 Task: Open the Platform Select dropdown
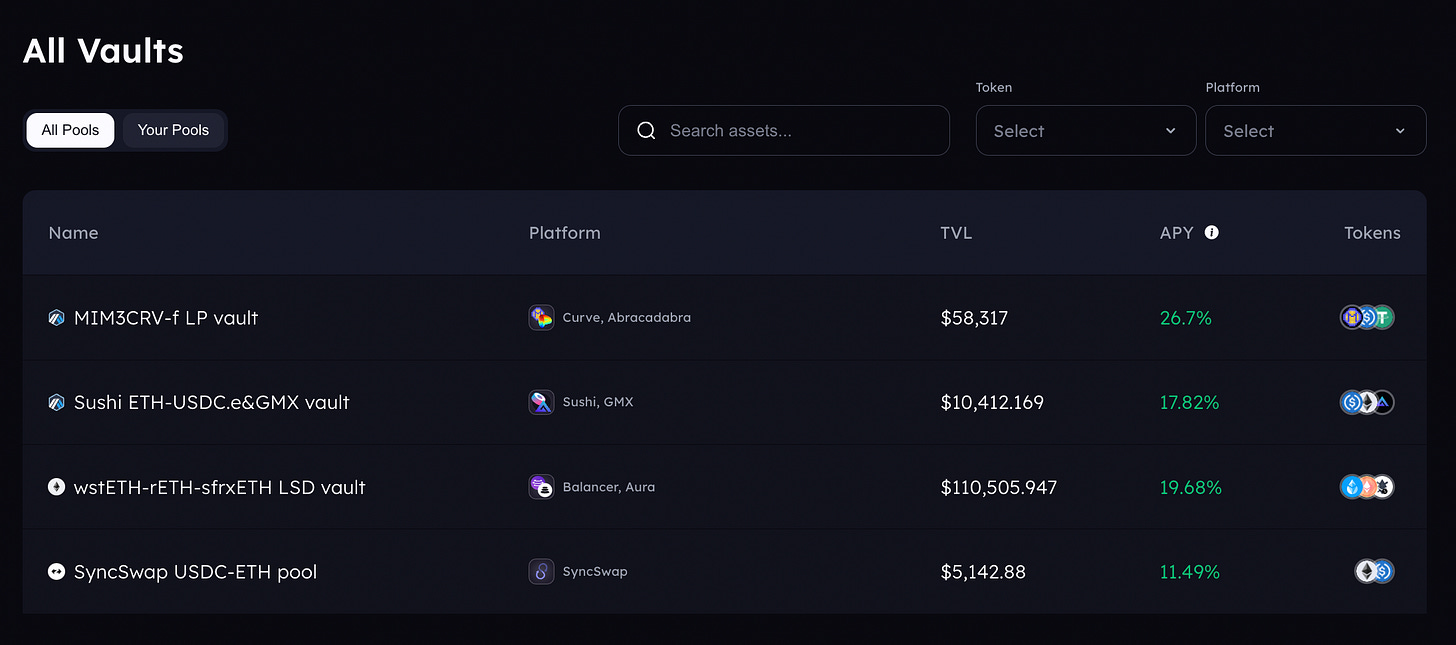click(x=1316, y=131)
